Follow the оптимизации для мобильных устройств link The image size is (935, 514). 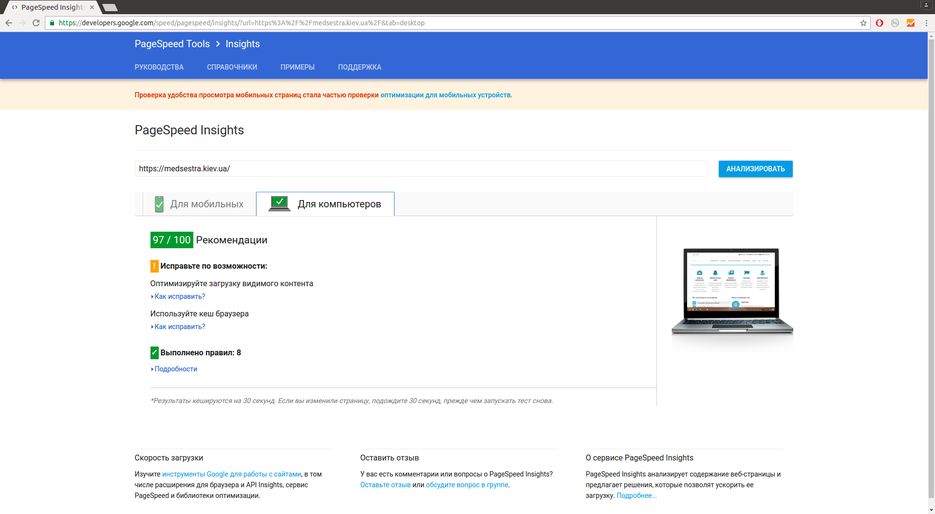[x=445, y=95]
